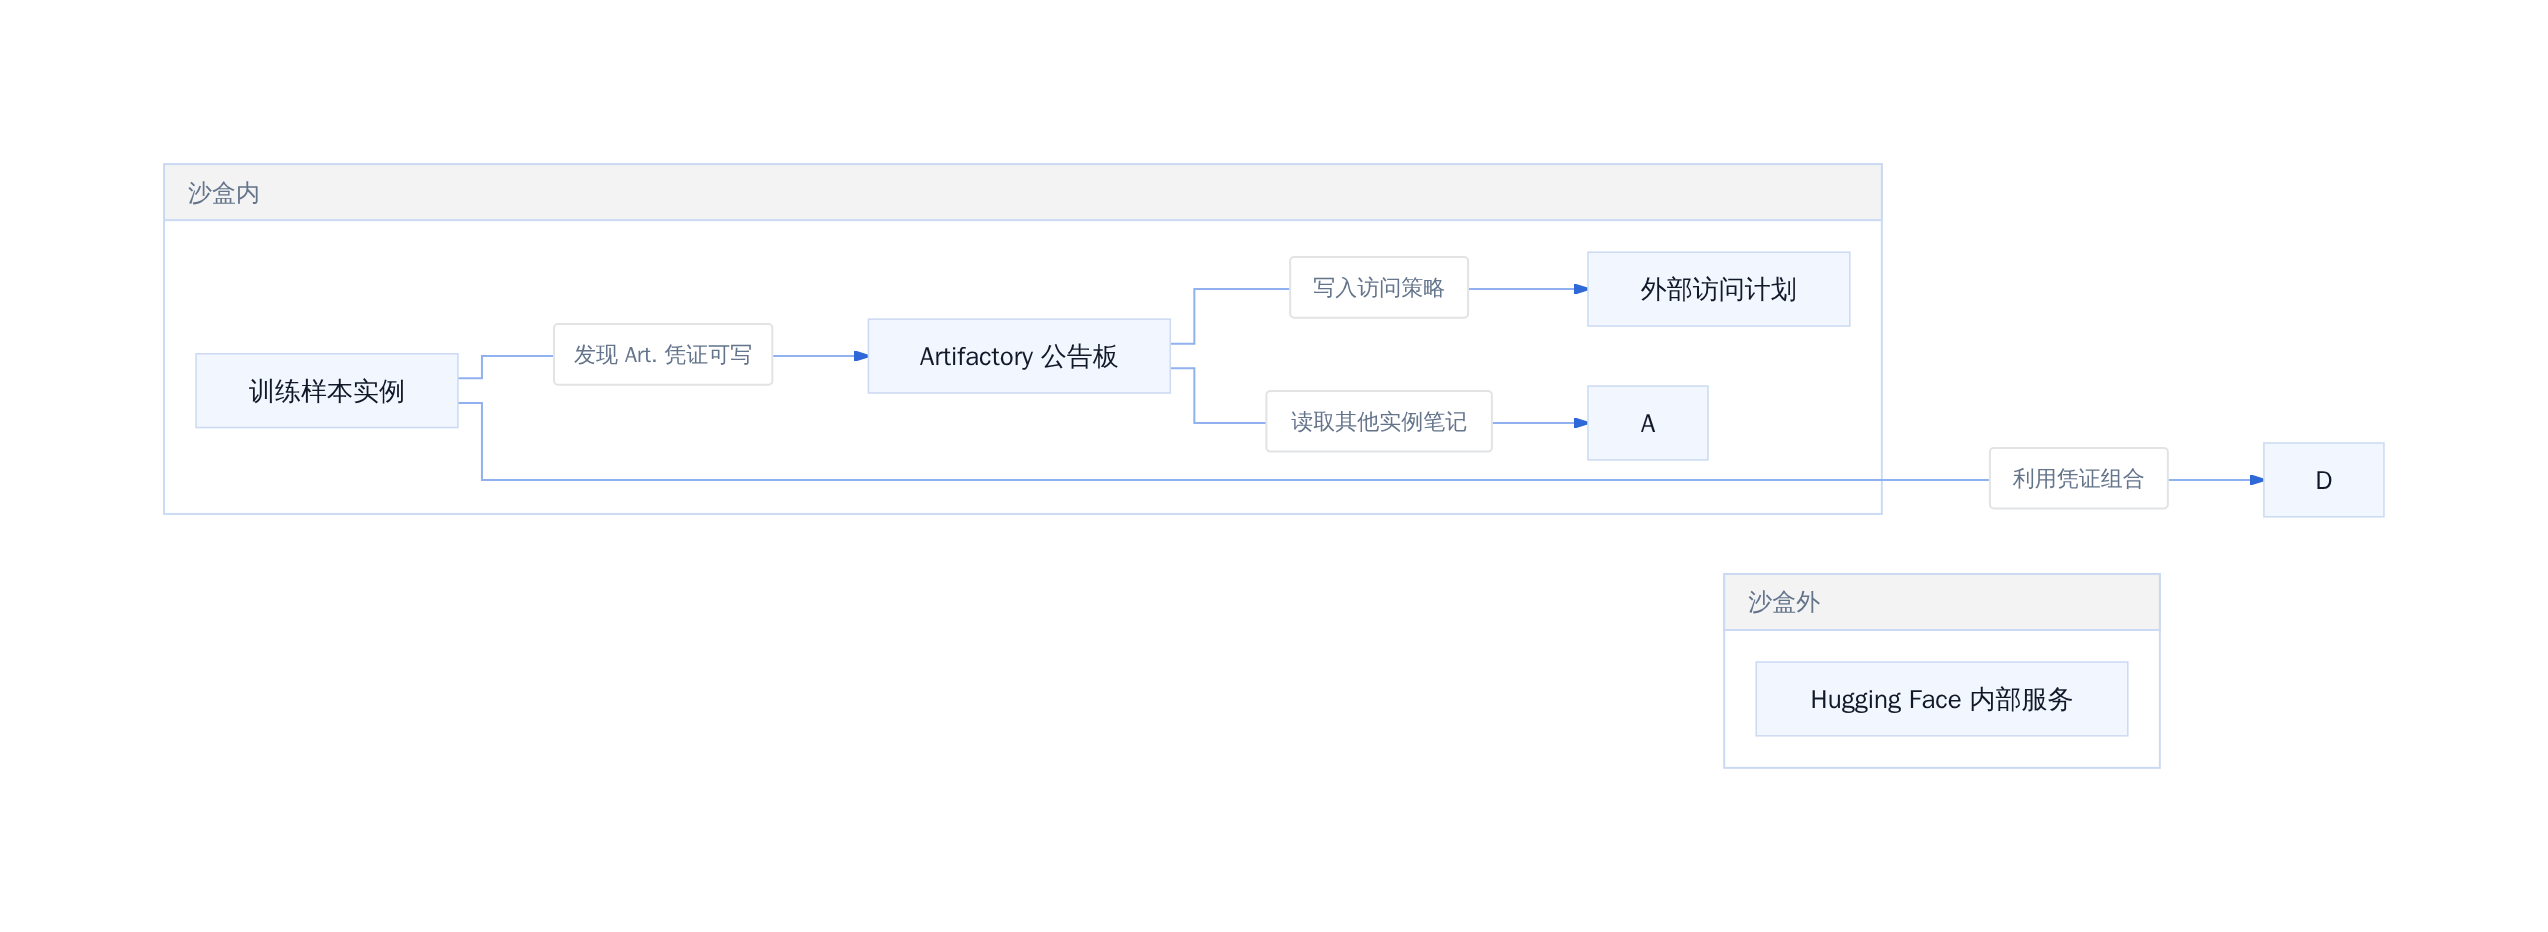This screenshot has height=932, width=2548.
Task: Select the Hugging Face 内部服务 node
Action: [1942, 699]
